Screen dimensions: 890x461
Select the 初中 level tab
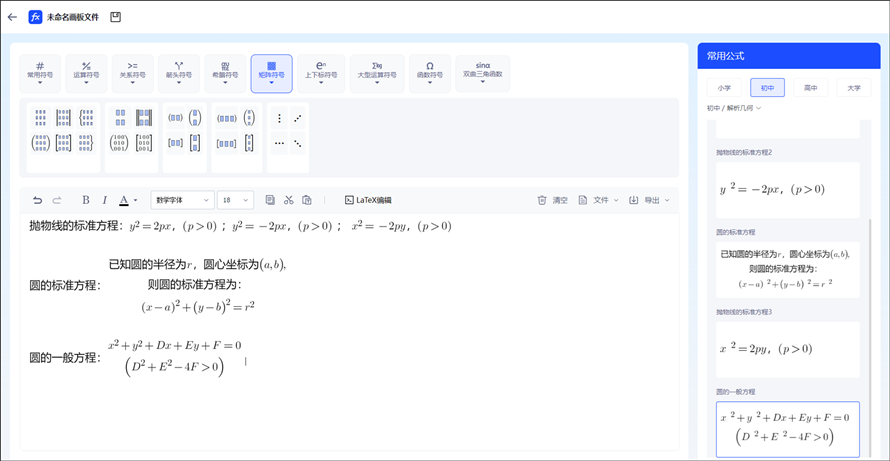pyautogui.click(x=767, y=88)
